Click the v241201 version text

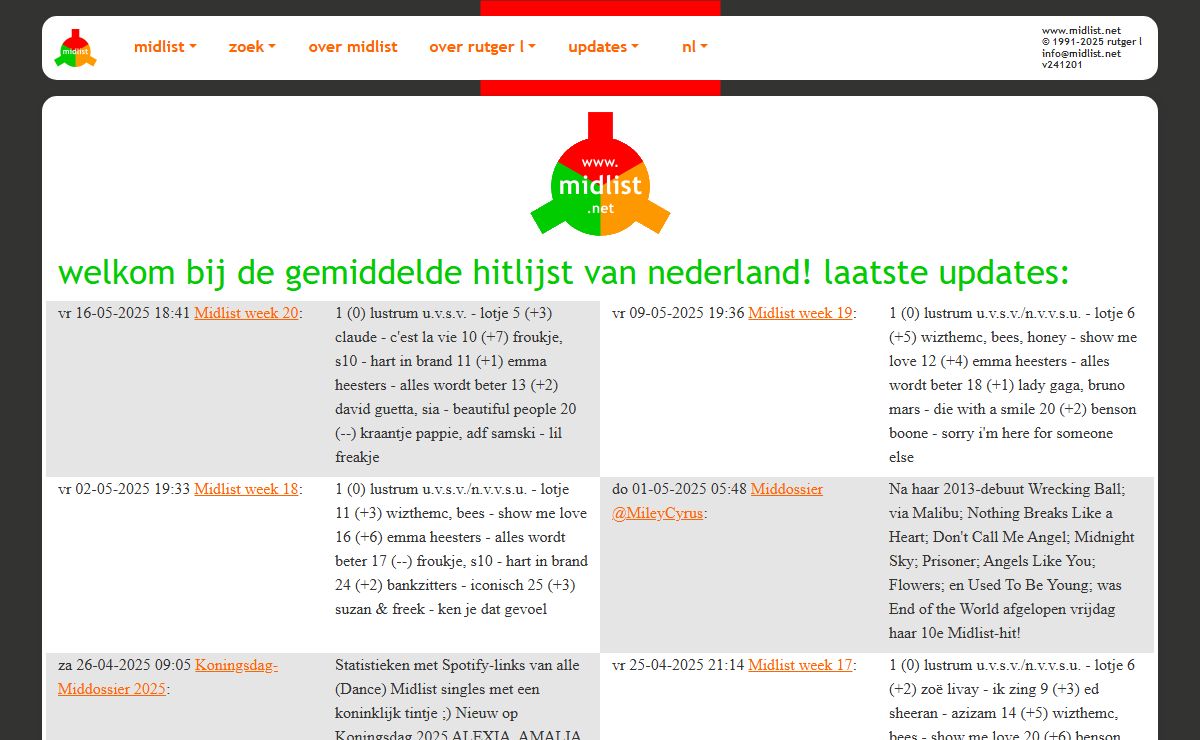pyautogui.click(x=1062, y=64)
